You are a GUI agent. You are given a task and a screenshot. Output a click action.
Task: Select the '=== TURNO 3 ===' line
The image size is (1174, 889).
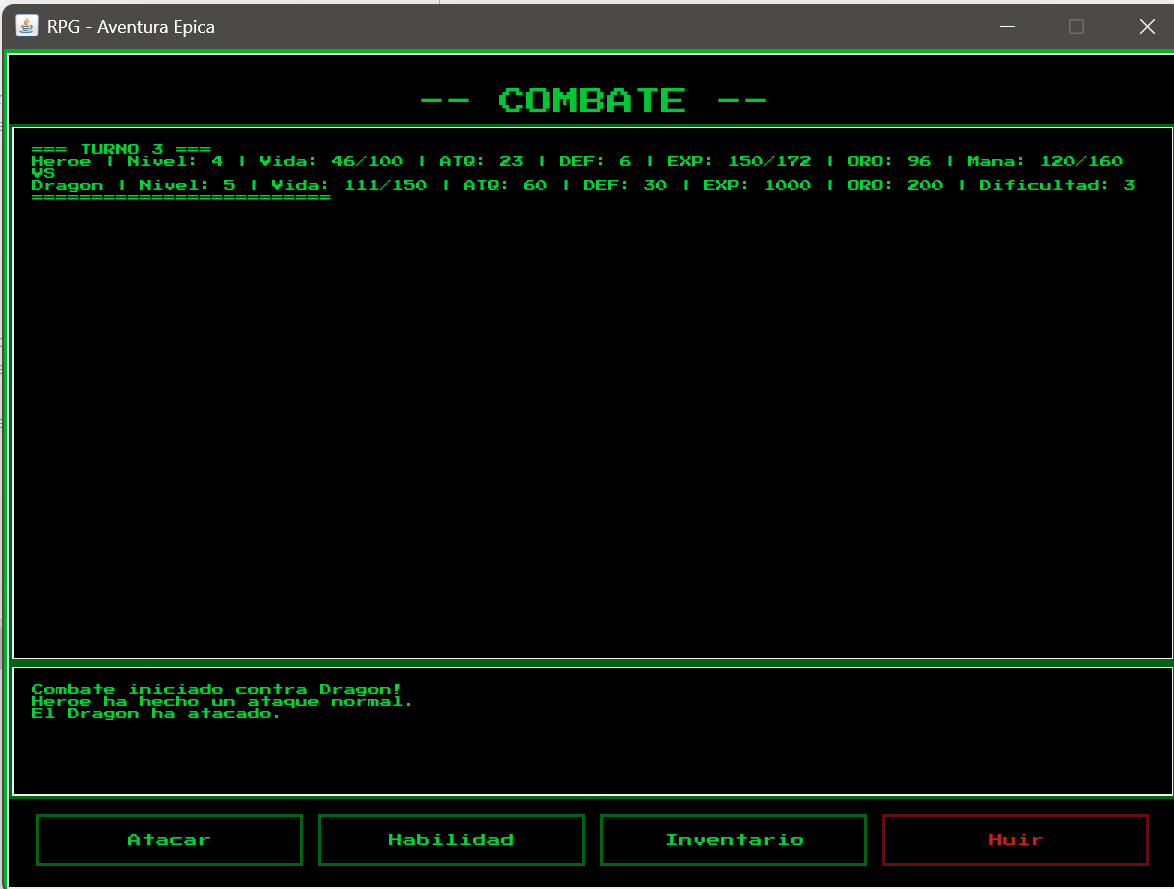[x=121, y=148]
